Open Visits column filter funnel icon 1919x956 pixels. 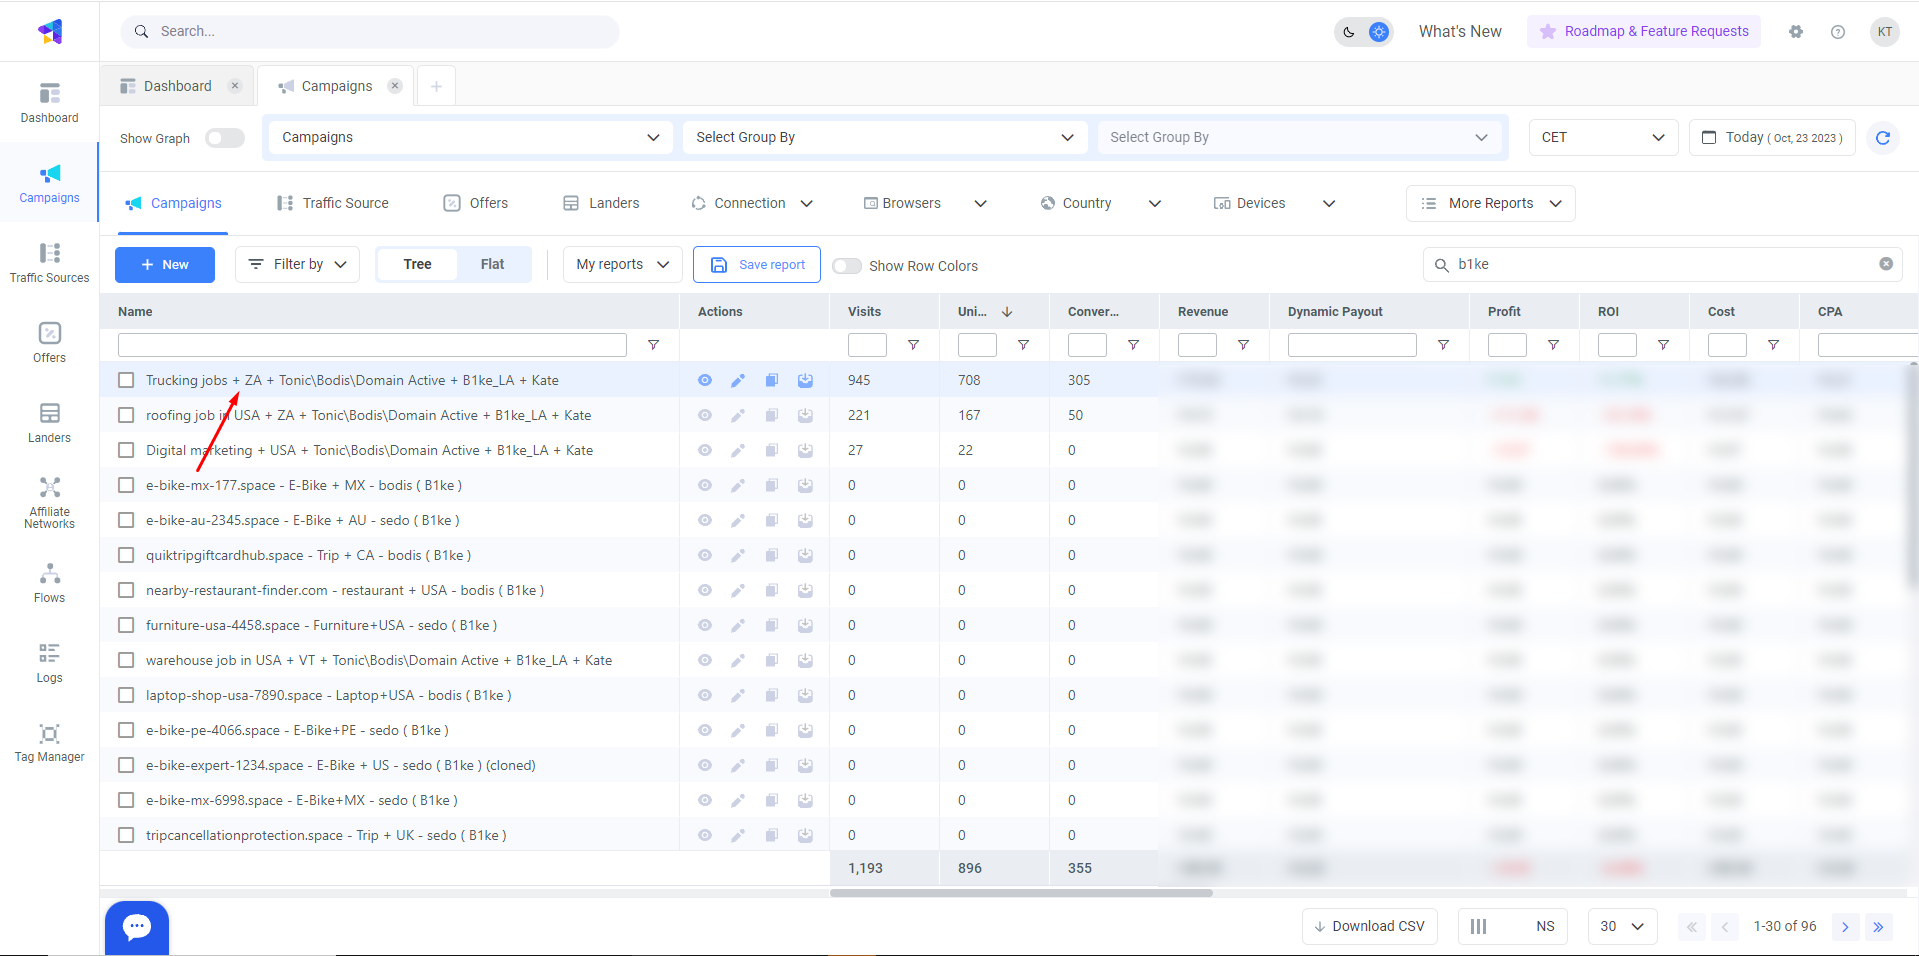tap(913, 345)
